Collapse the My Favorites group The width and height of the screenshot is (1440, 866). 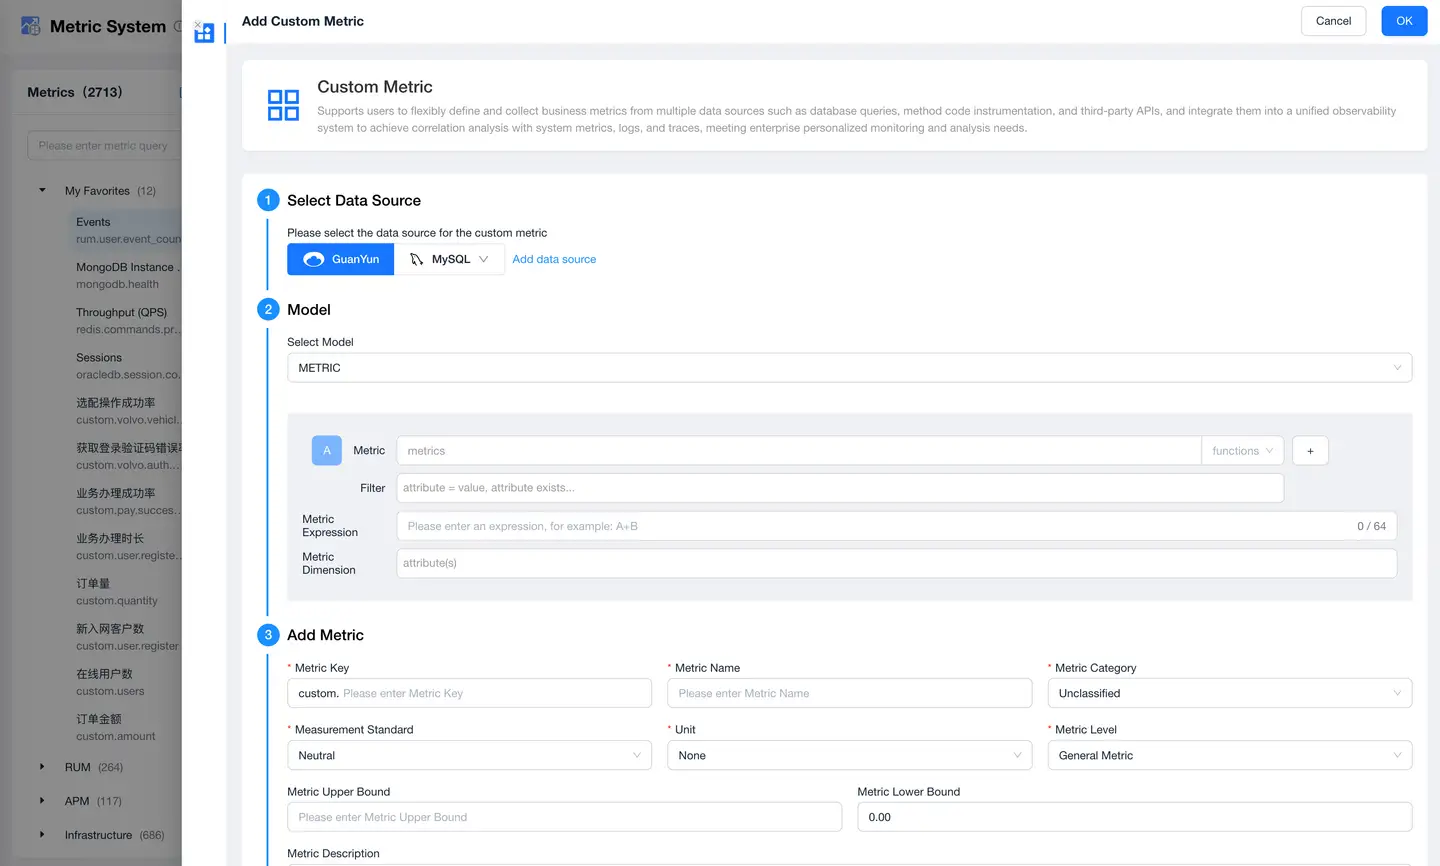pos(42,190)
